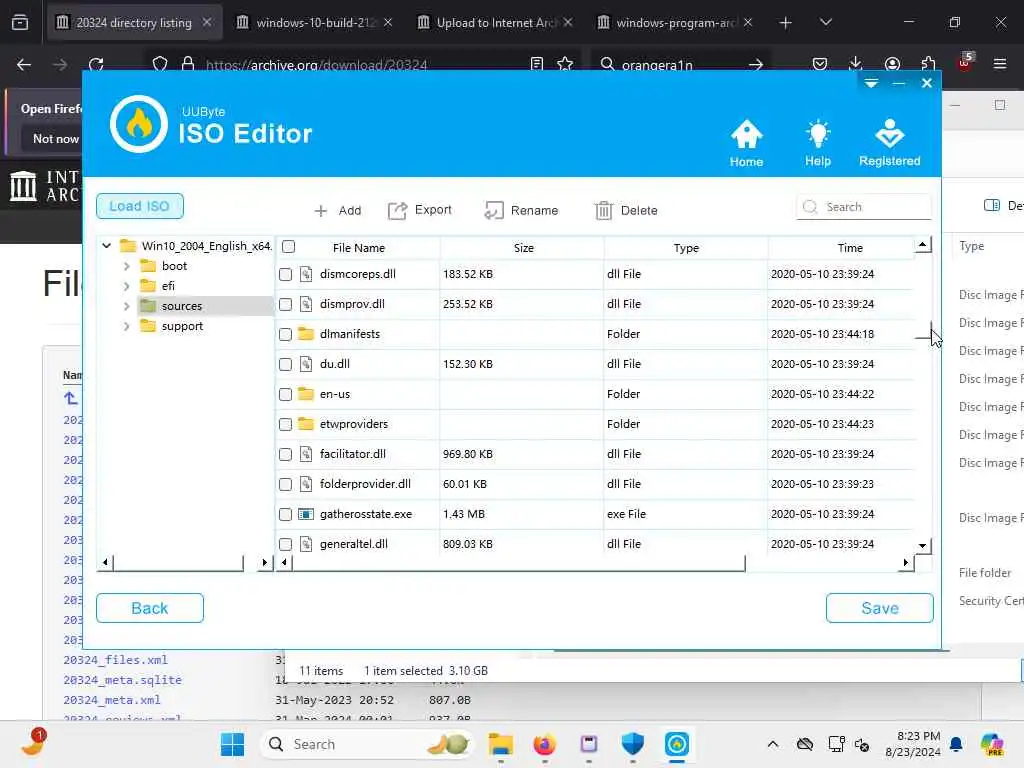Screen dimensions: 1024x768
Task: Open the Firefox hamburger menu
Action: (x=1000, y=64)
